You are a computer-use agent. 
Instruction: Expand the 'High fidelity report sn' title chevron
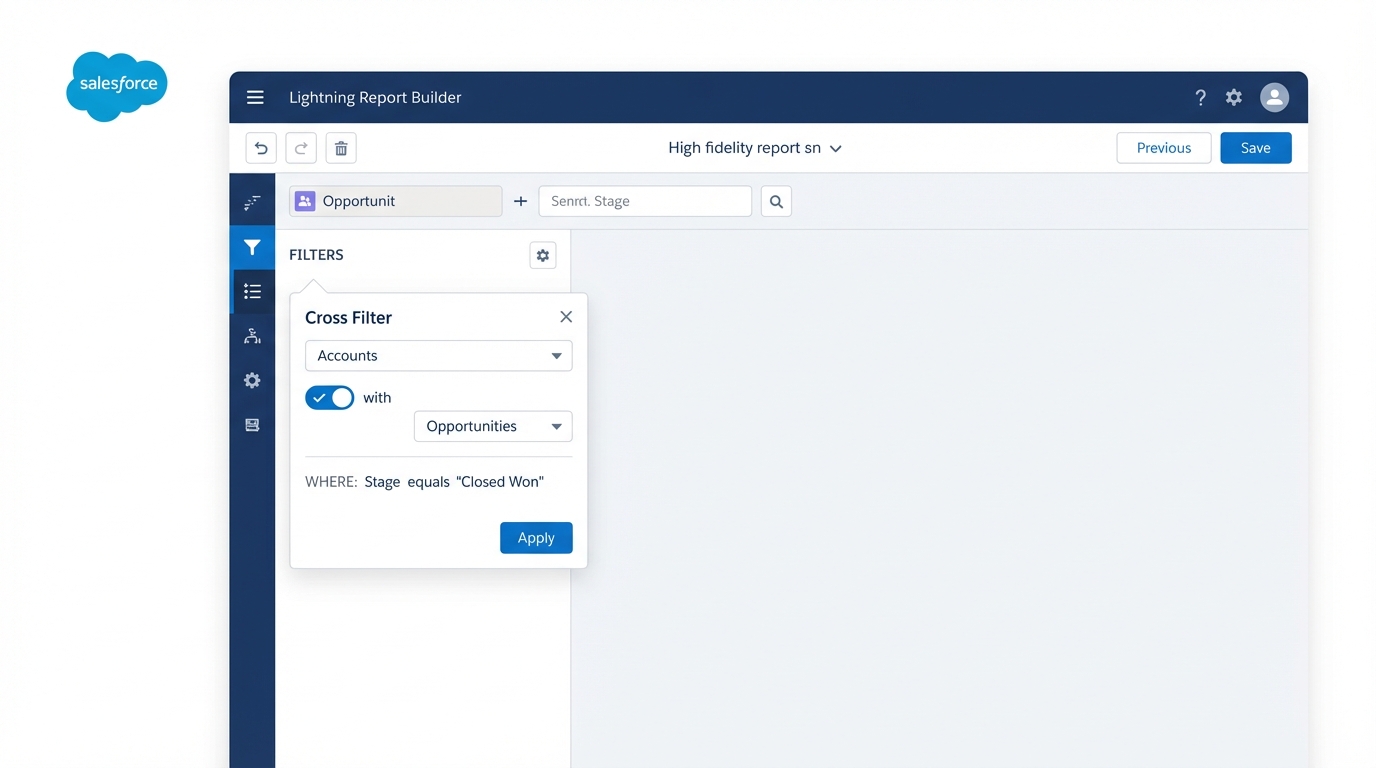(x=836, y=147)
